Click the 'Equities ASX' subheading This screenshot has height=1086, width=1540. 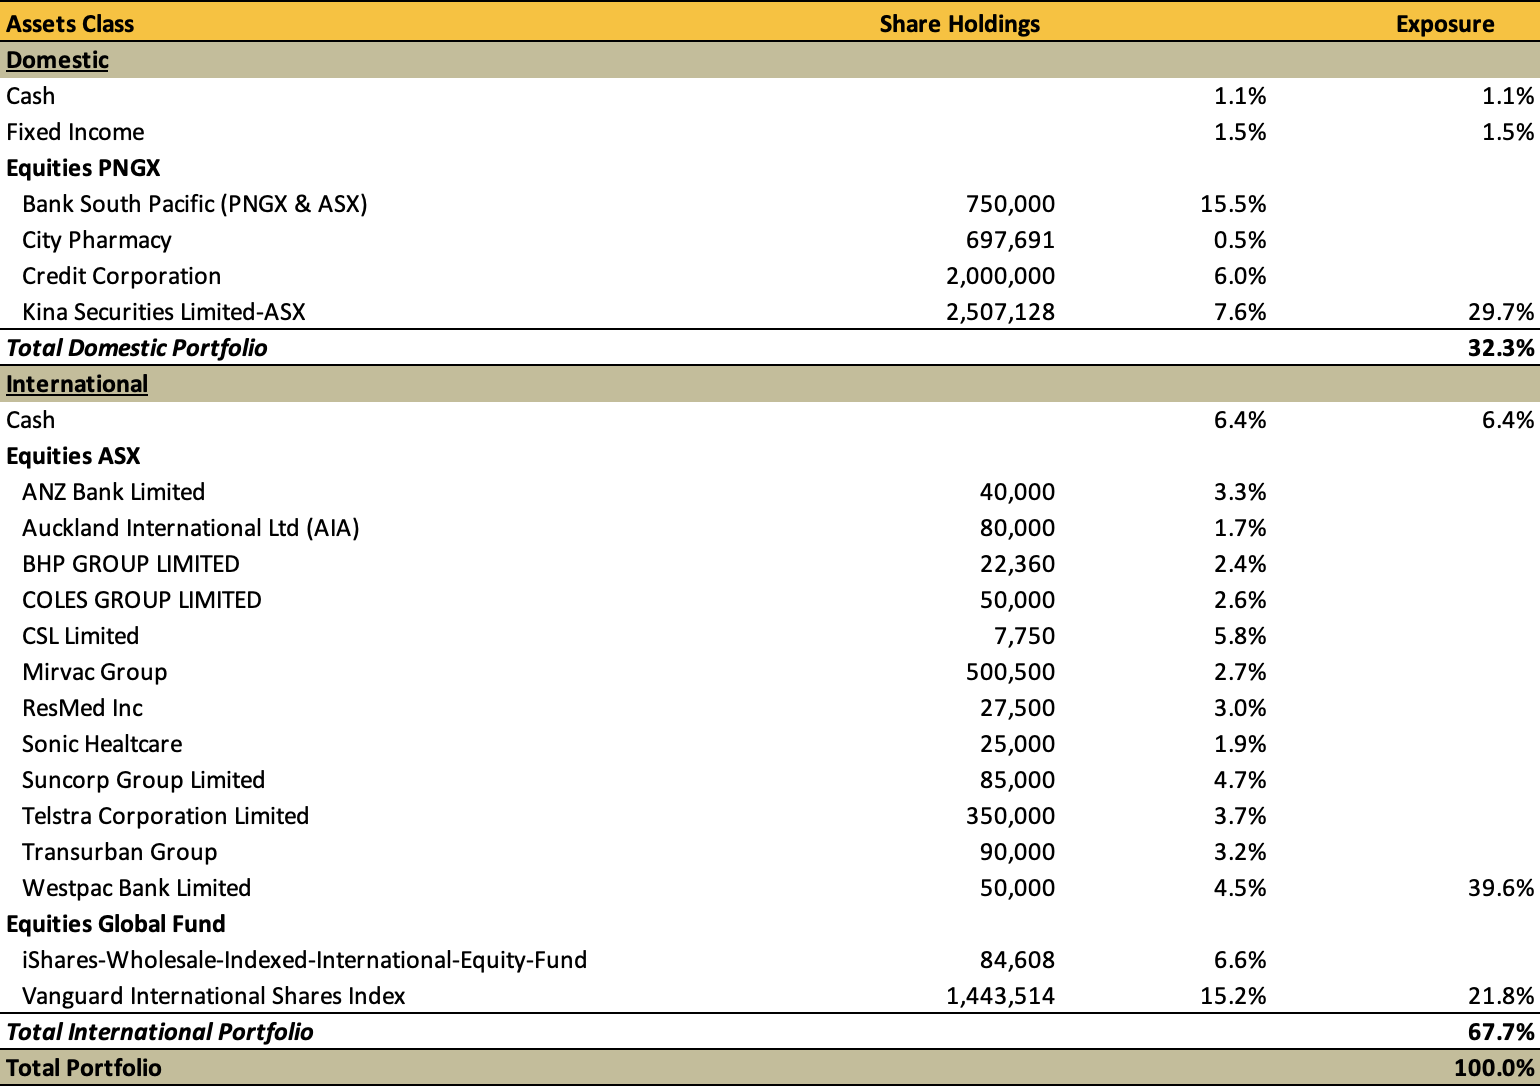tap(73, 456)
